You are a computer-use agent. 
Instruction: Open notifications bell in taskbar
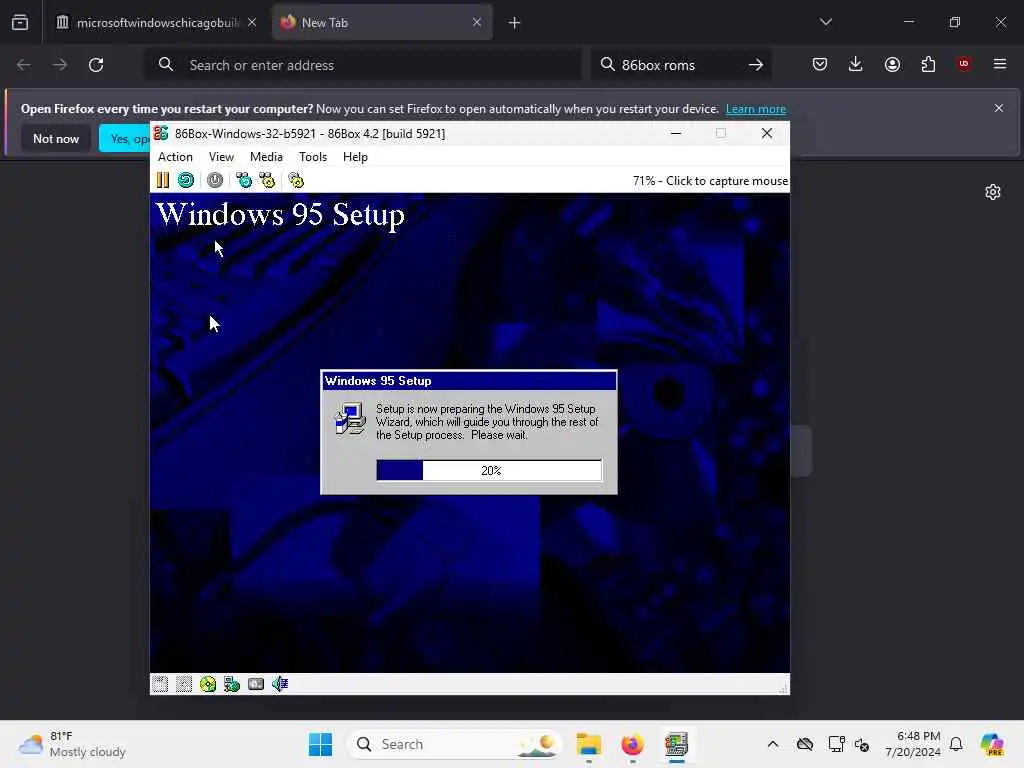(956, 744)
